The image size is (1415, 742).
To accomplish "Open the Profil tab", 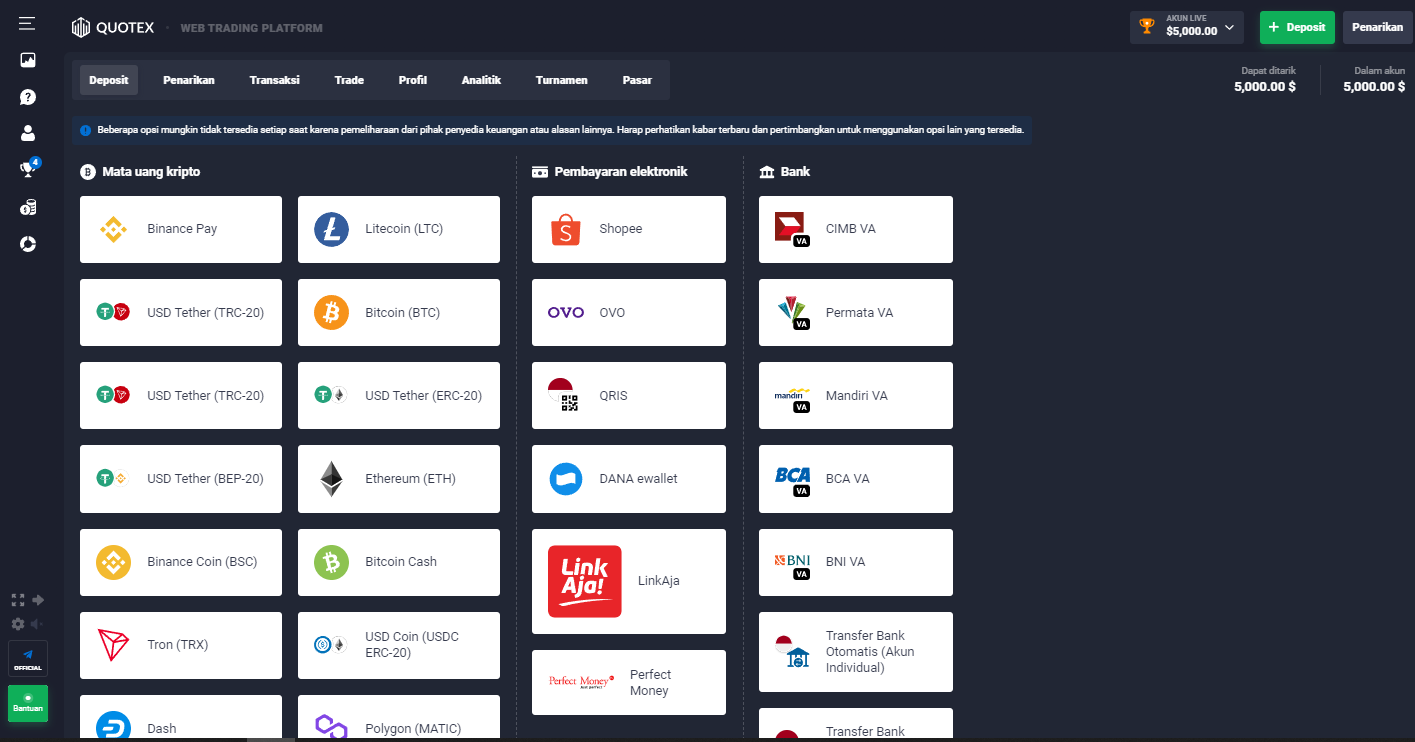I will [x=413, y=80].
